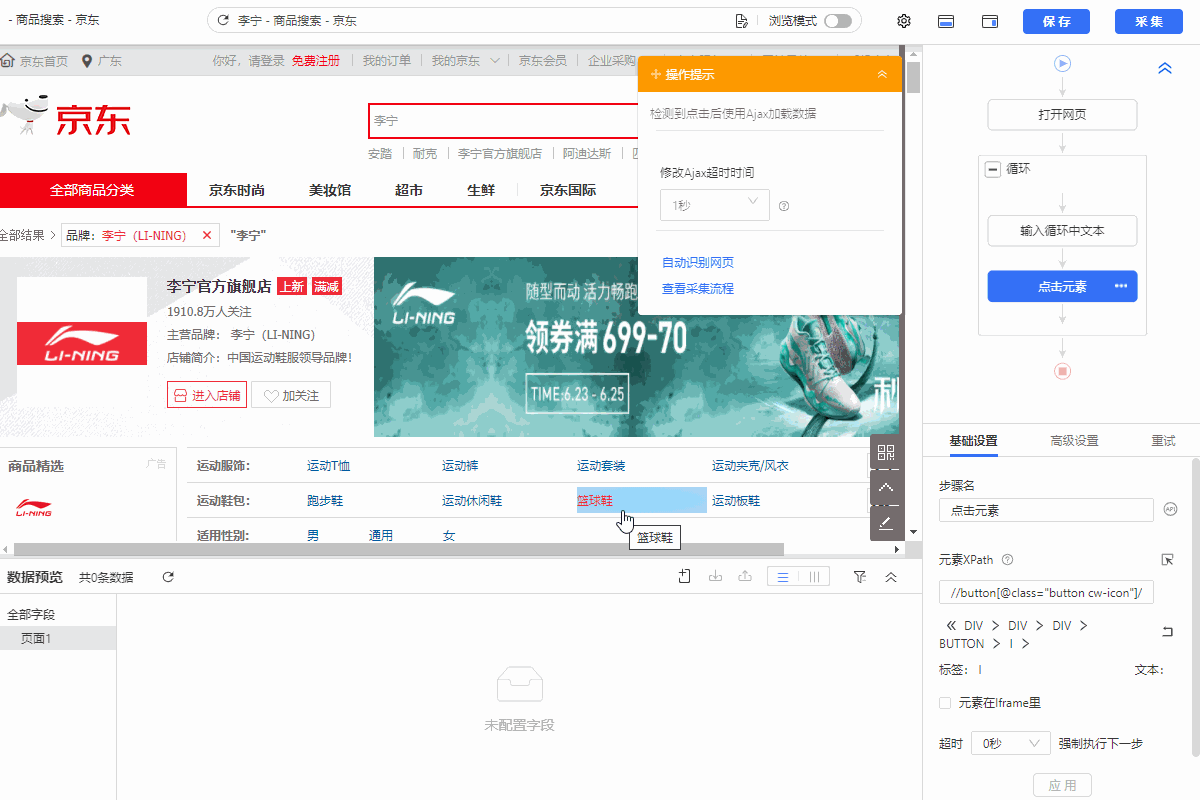Click help icon beside Ajax timeout dropdown

pos(784,206)
